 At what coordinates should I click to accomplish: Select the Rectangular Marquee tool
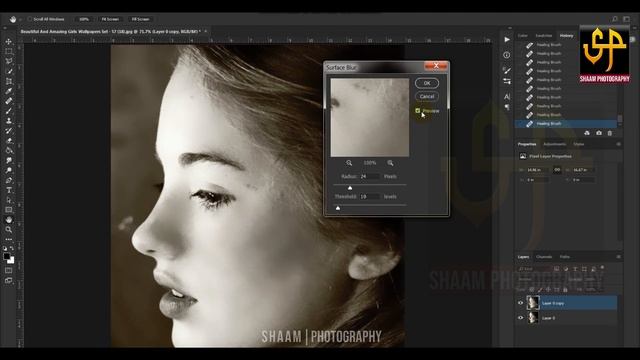[9, 51]
